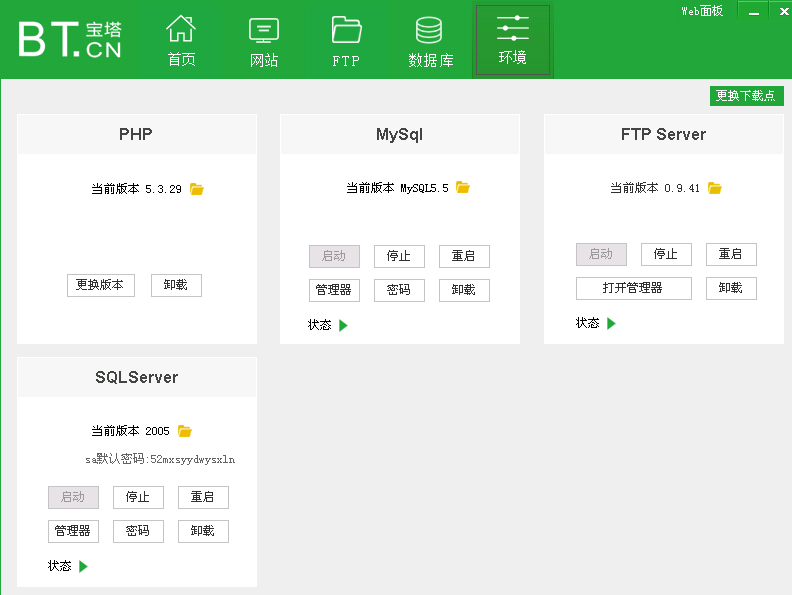792x595 pixels.
Task: Stop FTP Server with 停止 button
Action: [x=666, y=254]
